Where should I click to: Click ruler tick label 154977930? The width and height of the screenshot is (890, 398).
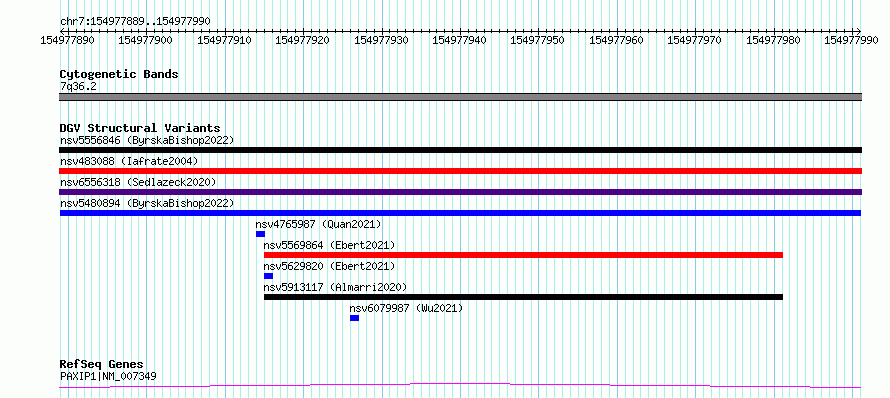point(381,40)
